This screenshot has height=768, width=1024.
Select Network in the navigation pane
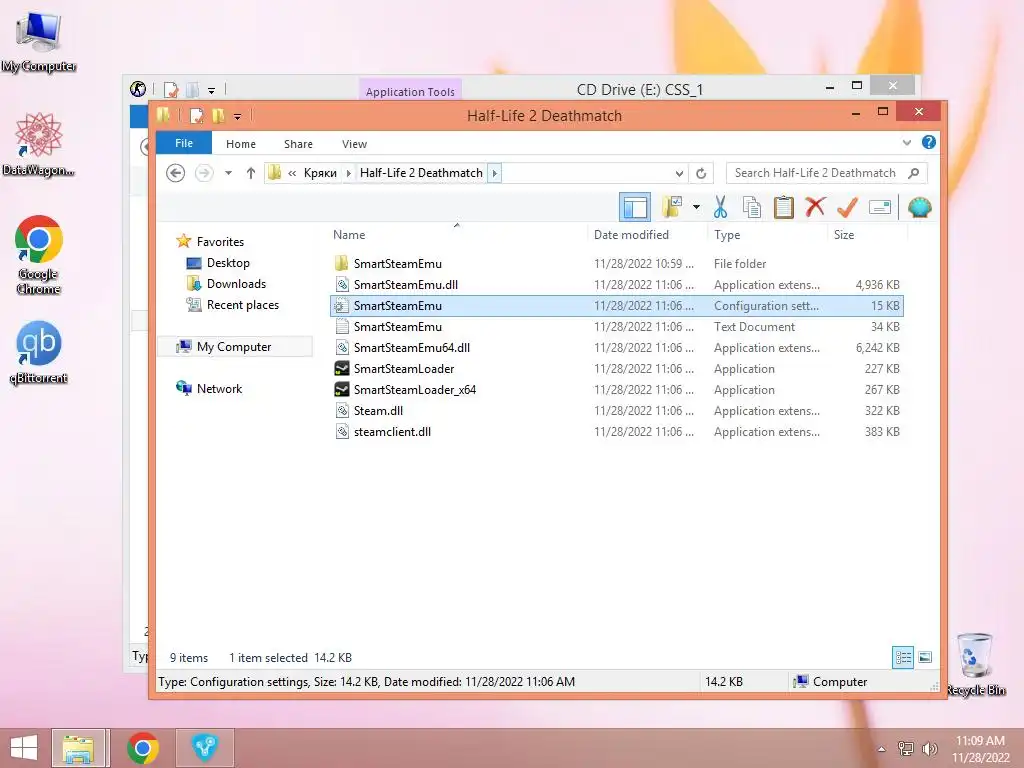pyautogui.click(x=219, y=389)
